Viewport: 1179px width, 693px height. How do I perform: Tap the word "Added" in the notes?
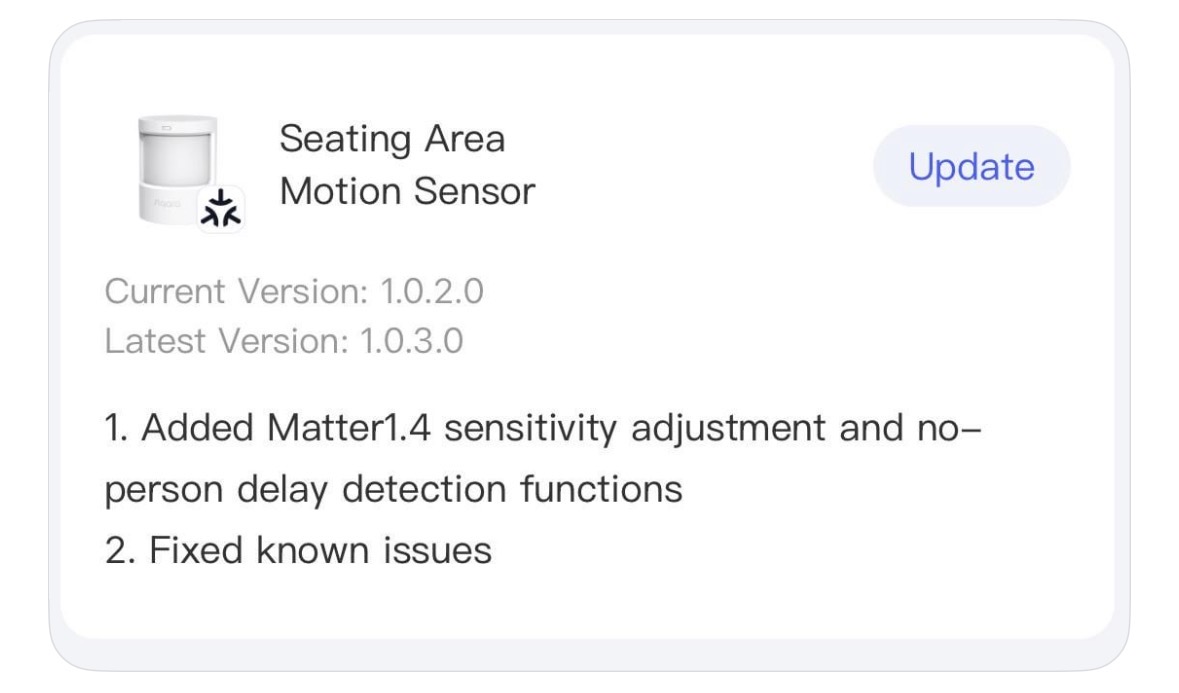(194, 435)
